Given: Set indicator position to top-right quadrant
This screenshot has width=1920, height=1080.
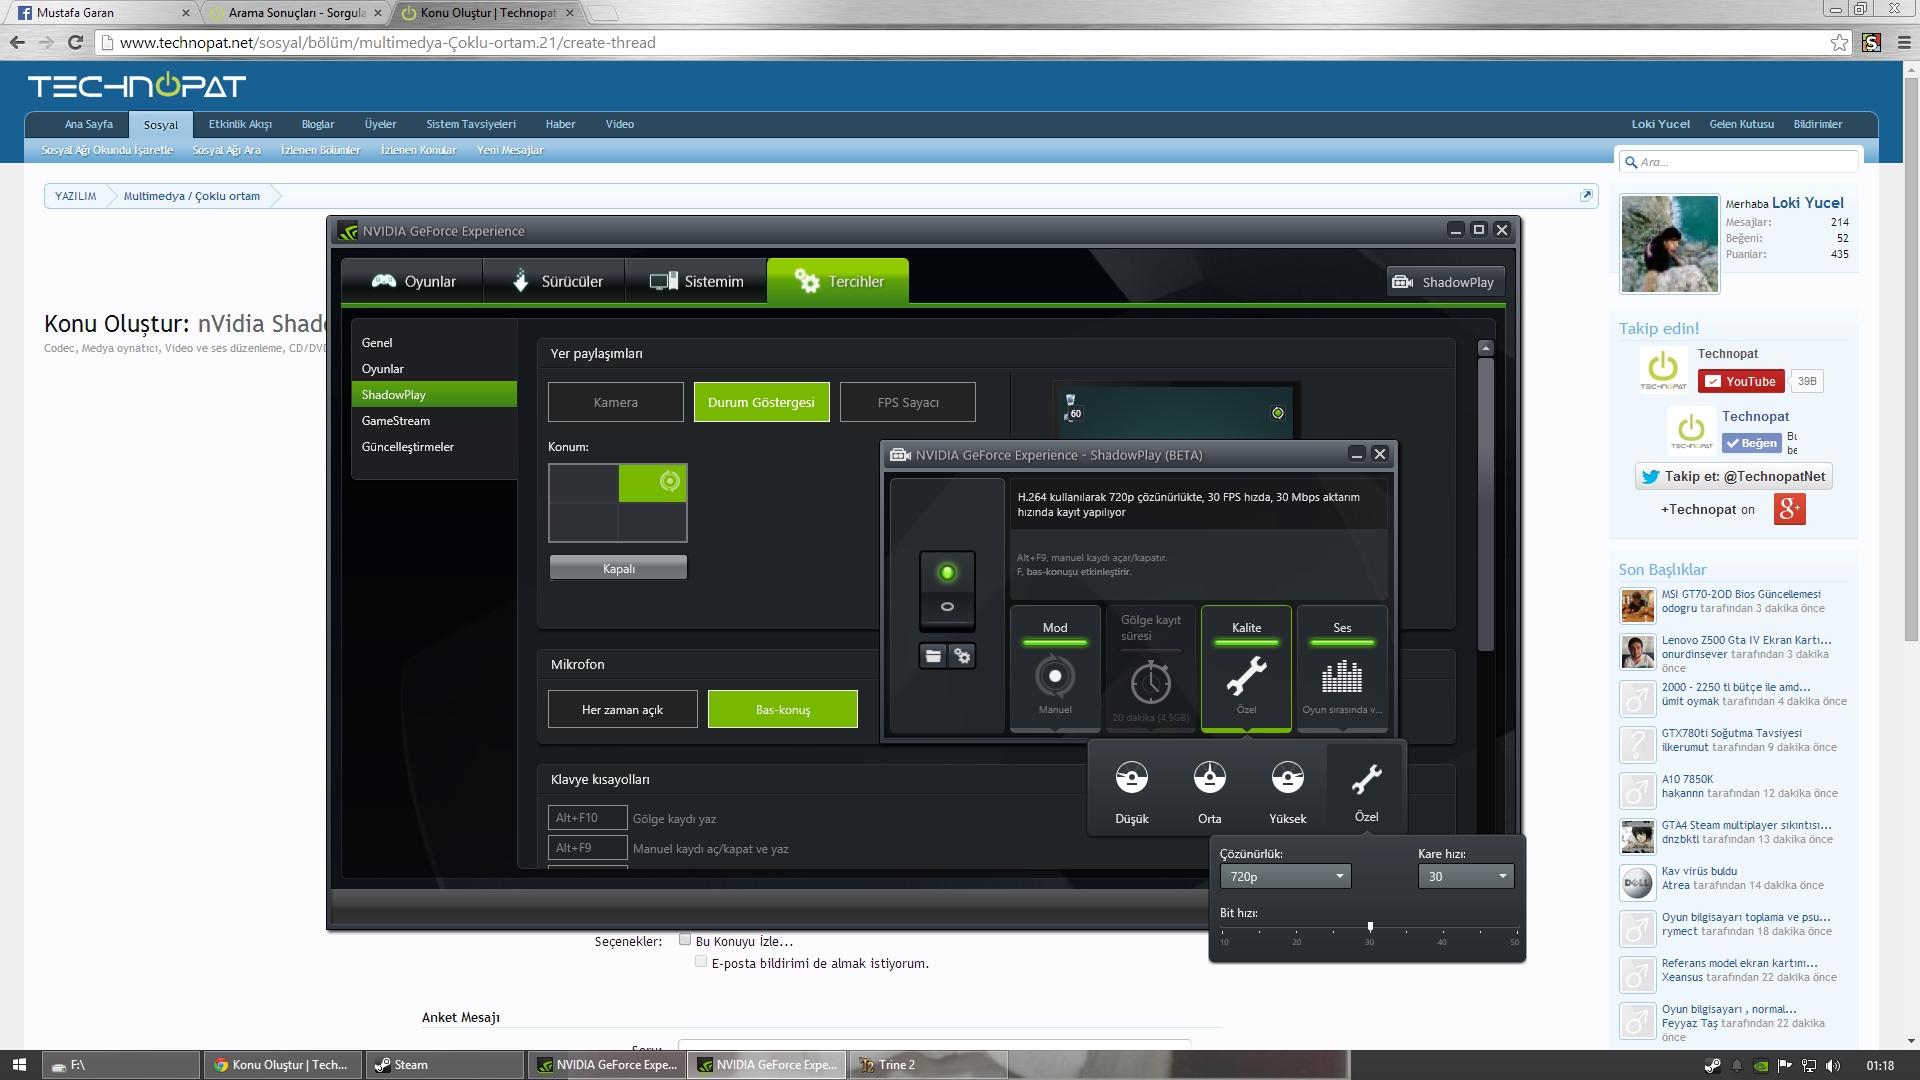Looking at the screenshot, I should 652,483.
